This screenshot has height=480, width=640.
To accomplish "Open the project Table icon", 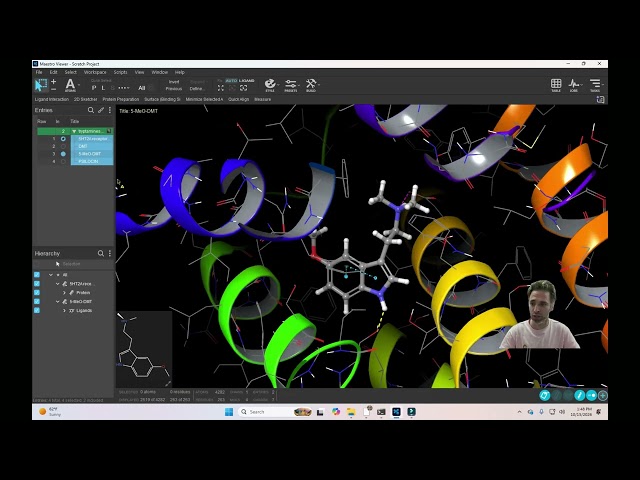I will pos(556,85).
